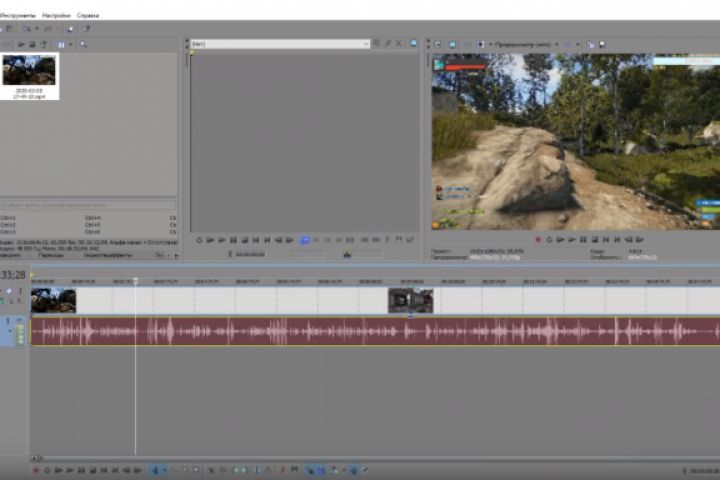
Task: Click the trimmer scrub rate slider handle
Action: (x=347, y=254)
